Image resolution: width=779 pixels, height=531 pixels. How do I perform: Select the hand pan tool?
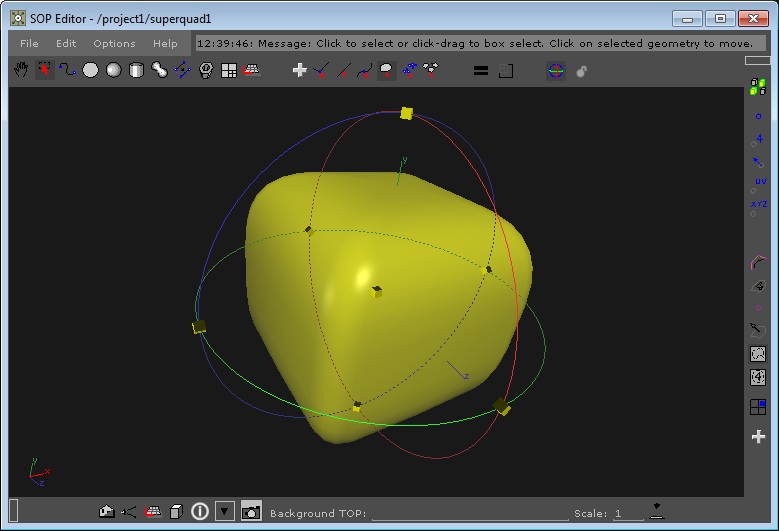[x=21, y=70]
